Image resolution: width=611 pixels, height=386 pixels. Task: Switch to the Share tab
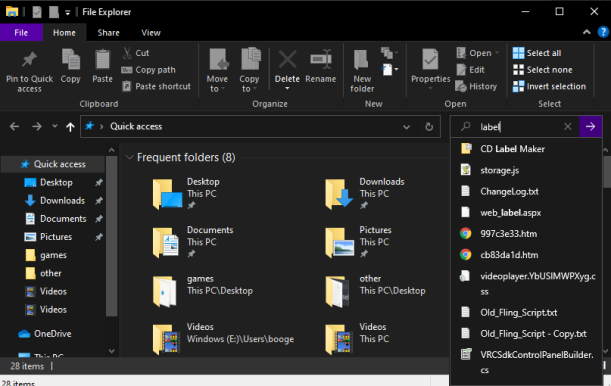coord(108,33)
